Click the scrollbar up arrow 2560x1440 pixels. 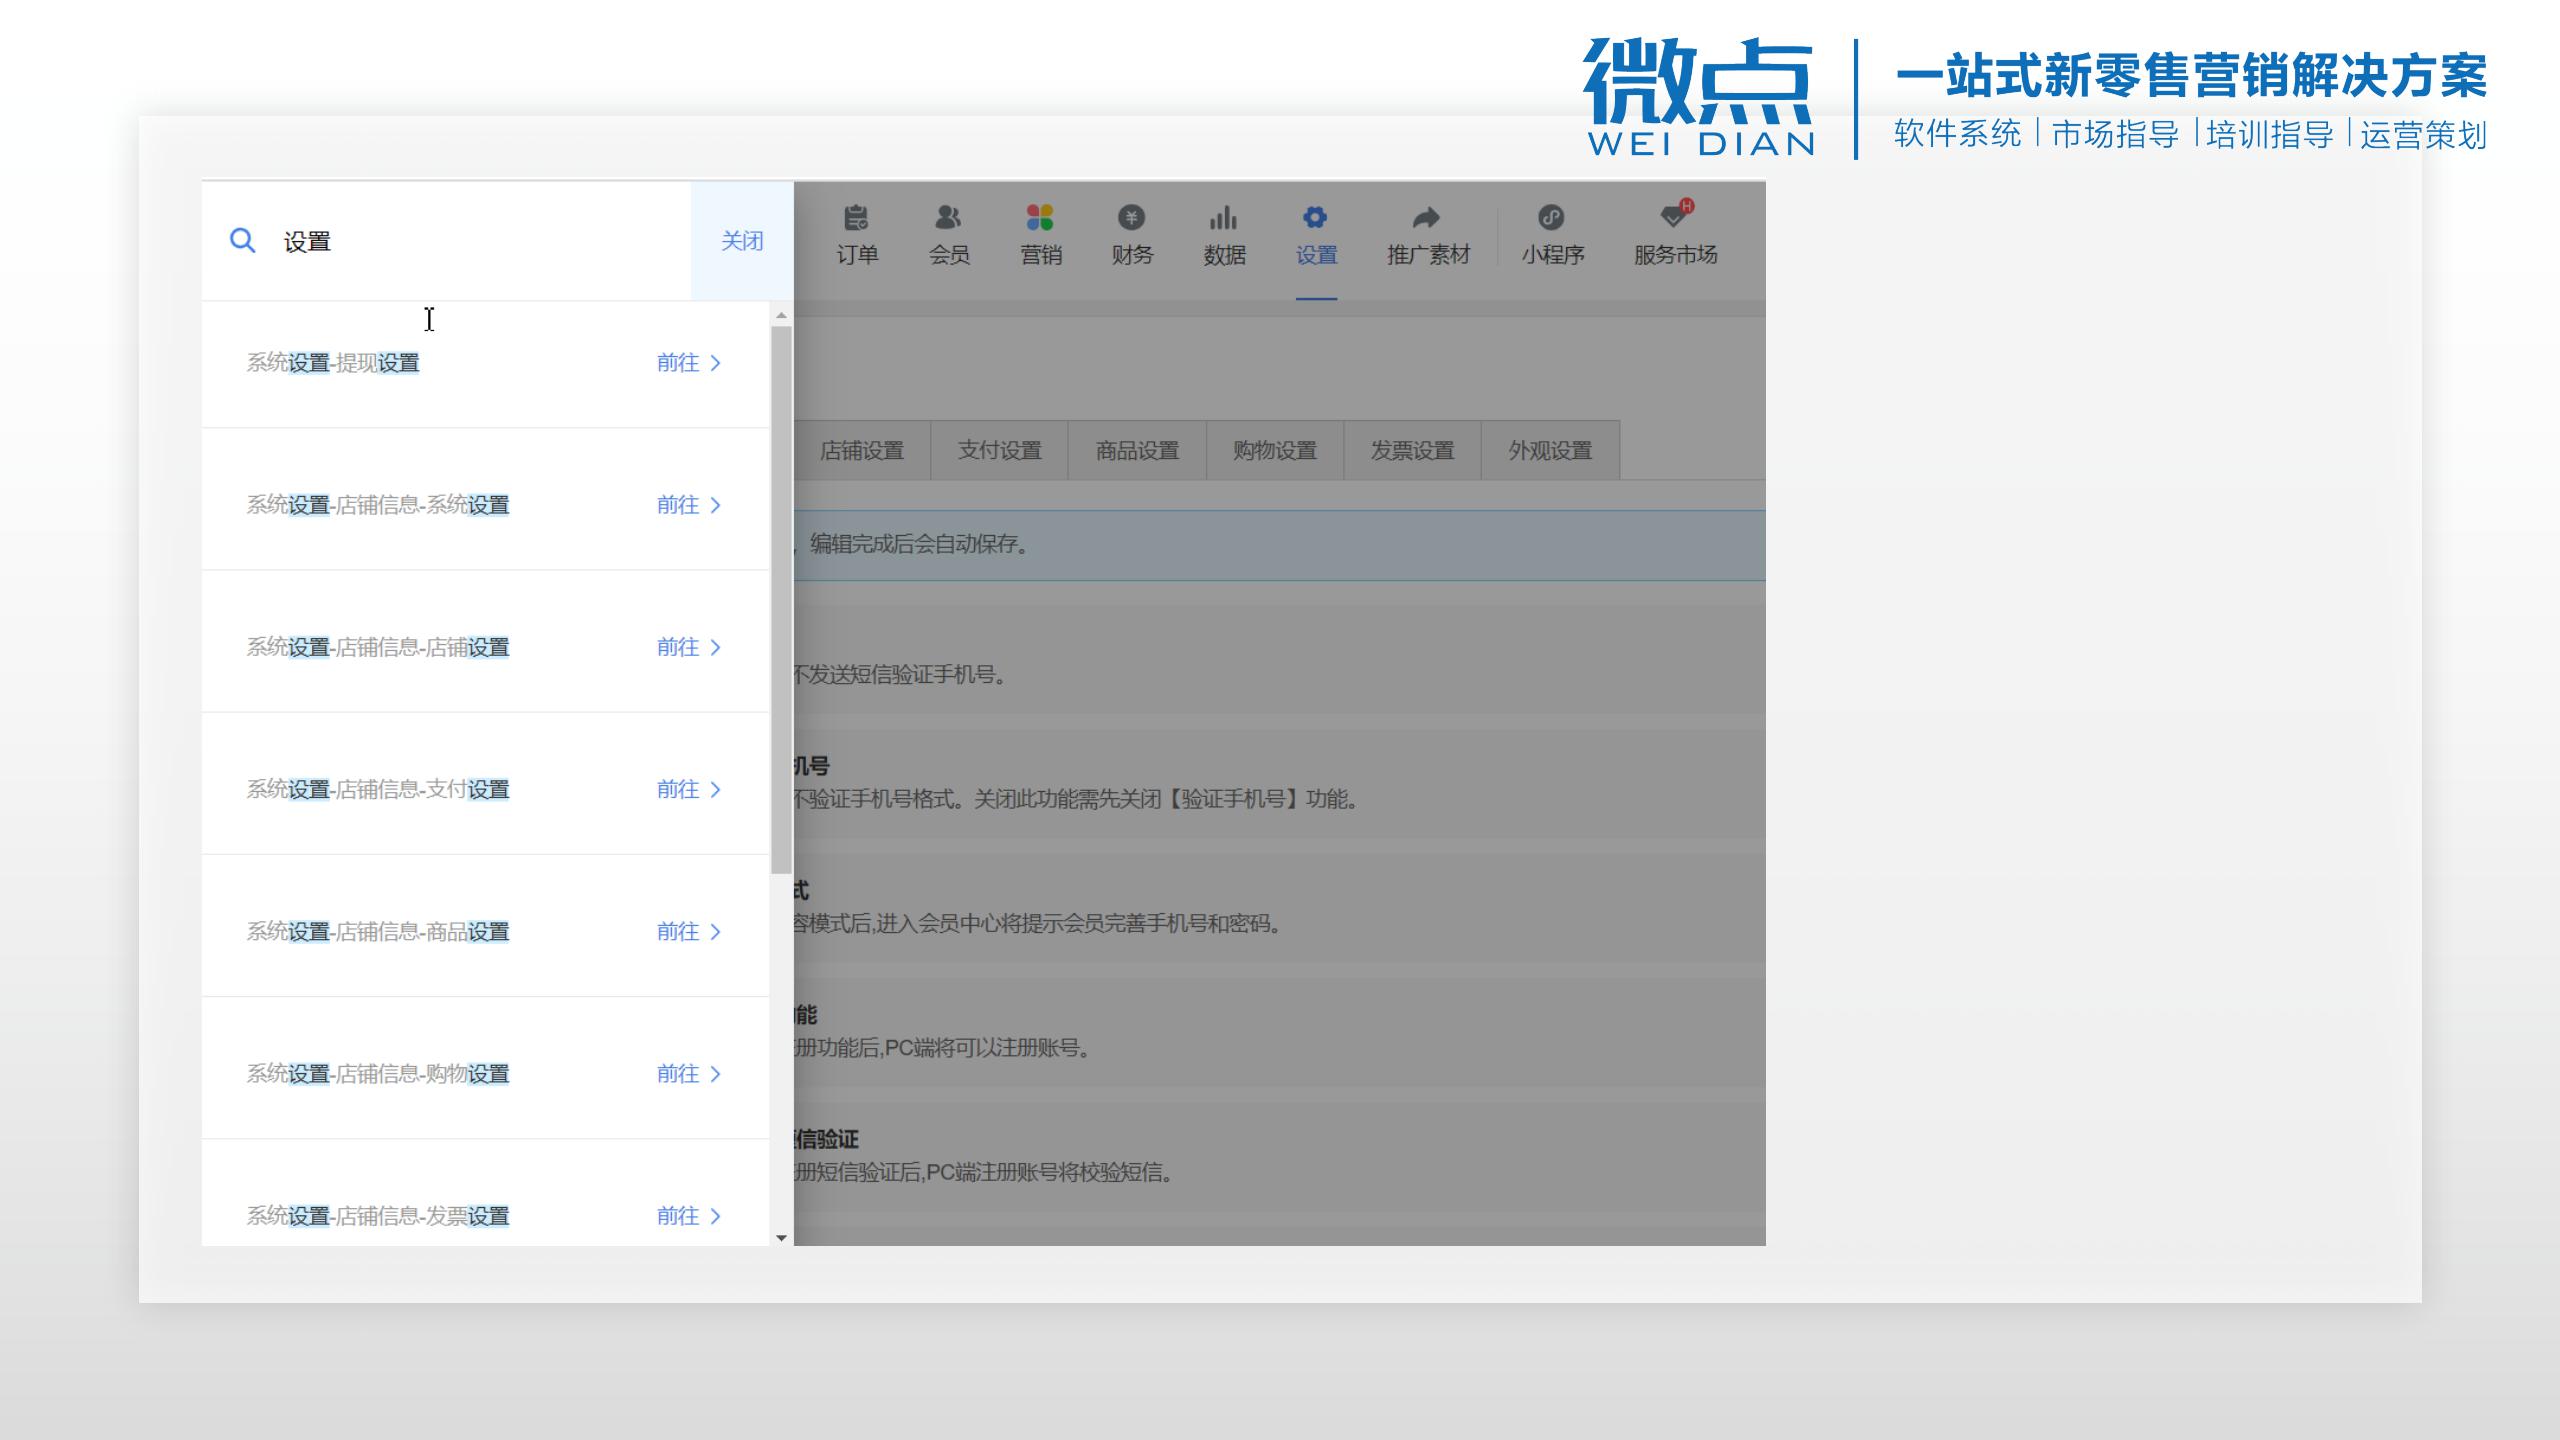(781, 315)
